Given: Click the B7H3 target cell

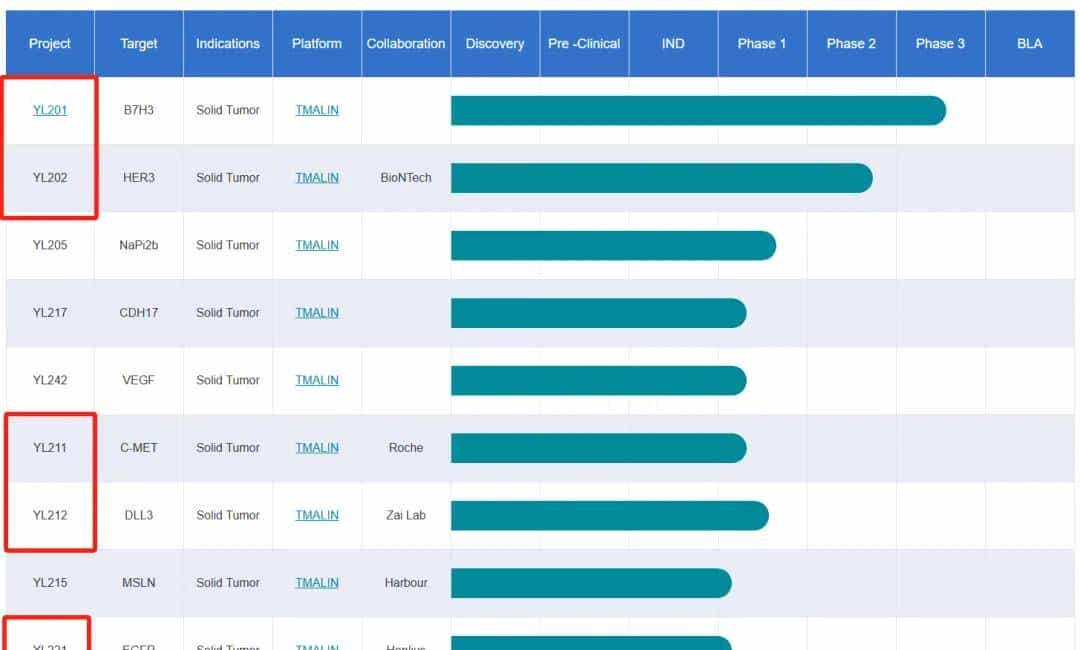Looking at the screenshot, I should click(x=138, y=110).
